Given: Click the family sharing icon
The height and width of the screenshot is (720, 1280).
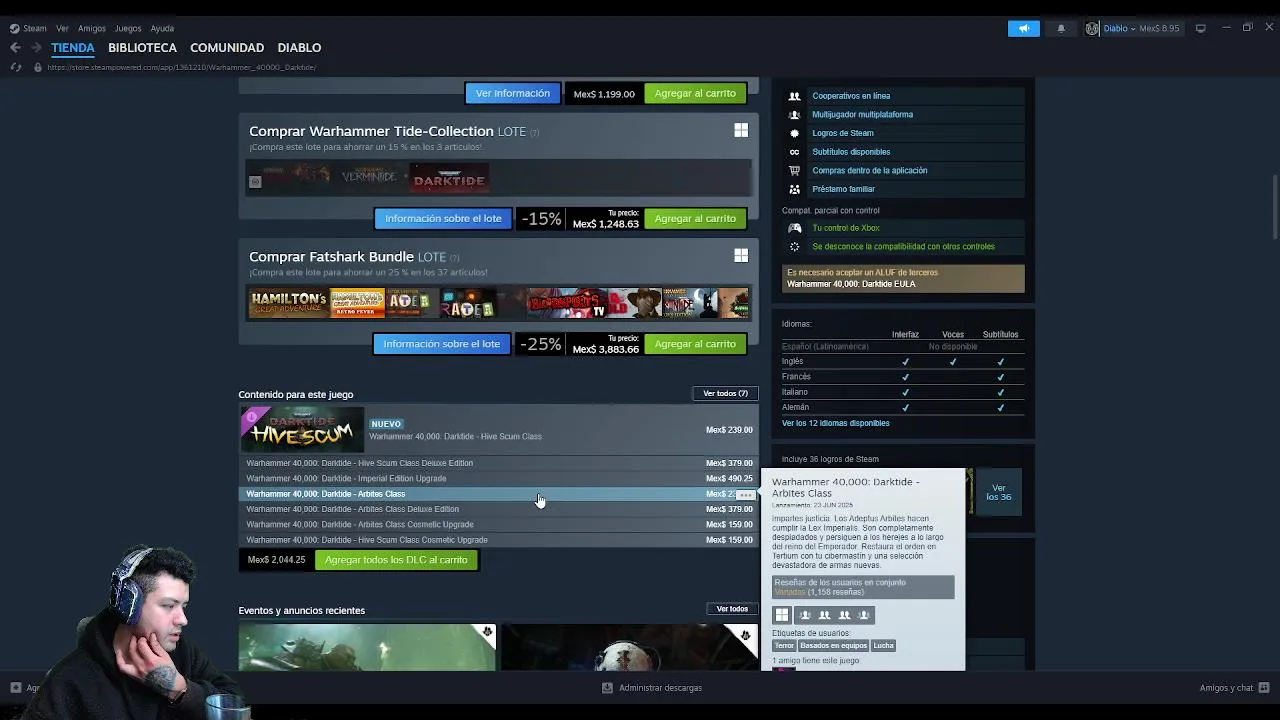Looking at the screenshot, I should (x=794, y=189).
